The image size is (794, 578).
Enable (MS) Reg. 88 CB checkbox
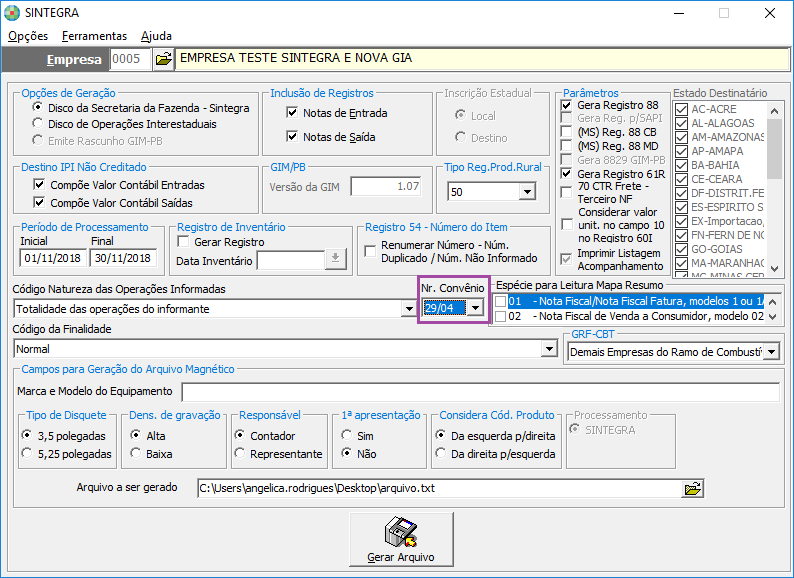567,132
